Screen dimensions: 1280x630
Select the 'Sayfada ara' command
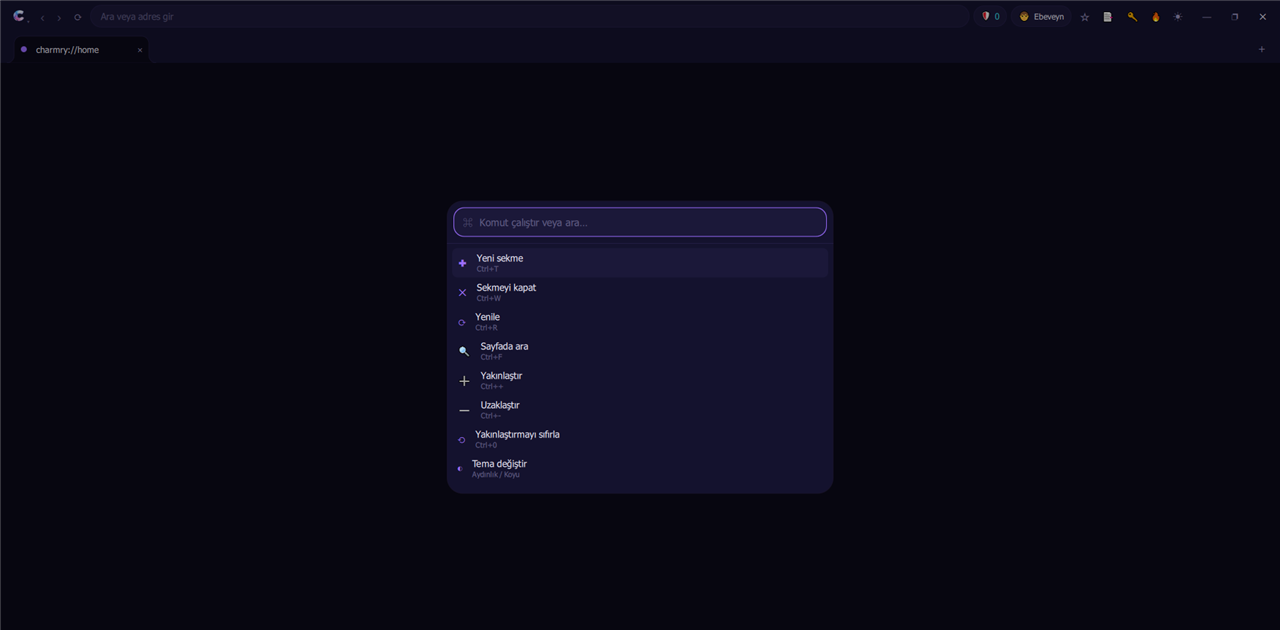[640, 351]
